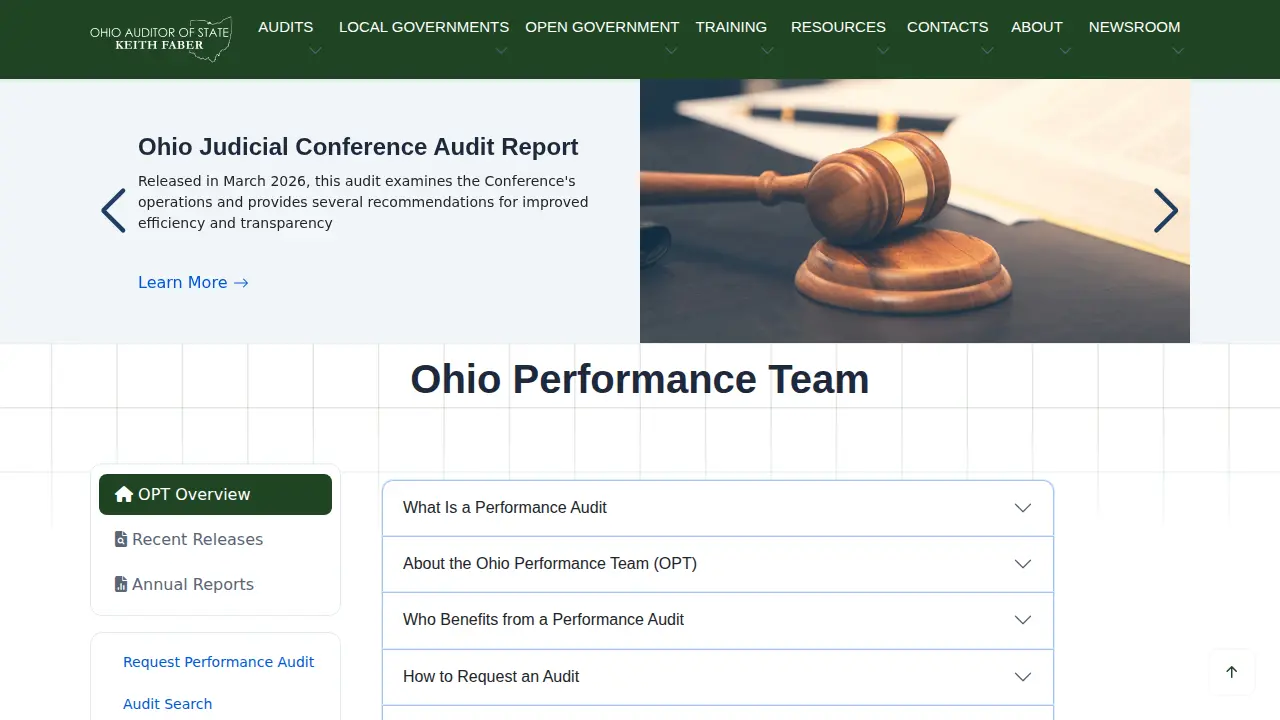Open the About menu

click(x=1037, y=27)
